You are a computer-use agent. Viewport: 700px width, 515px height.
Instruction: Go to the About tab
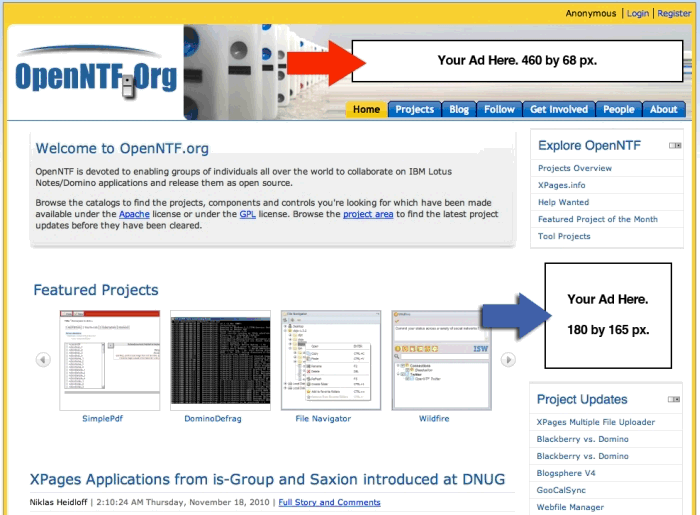[x=663, y=109]
